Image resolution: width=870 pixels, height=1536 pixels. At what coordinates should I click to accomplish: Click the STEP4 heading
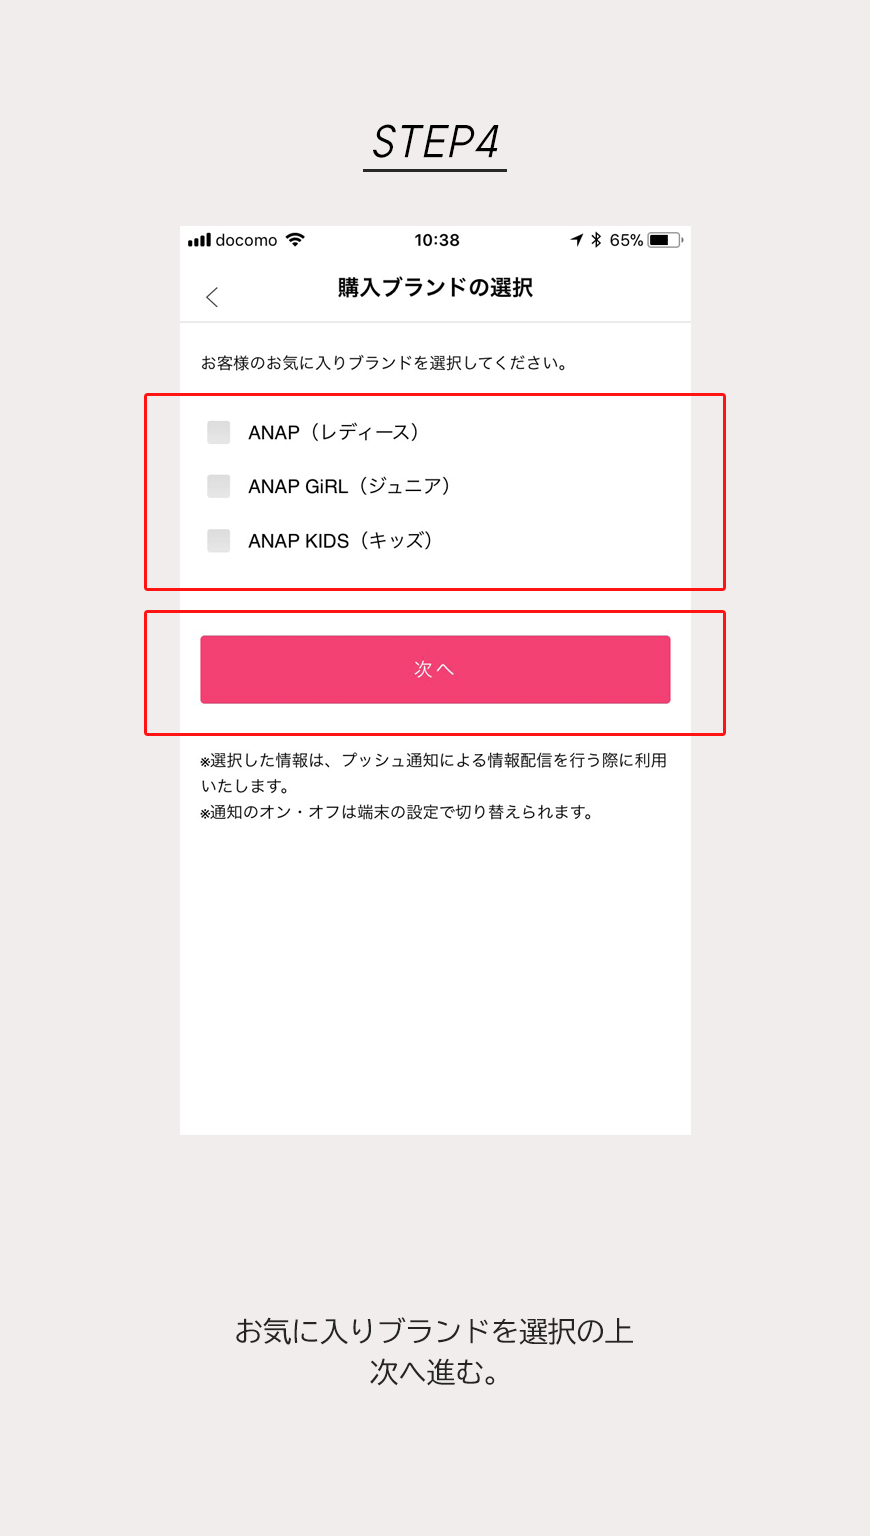click(435, 142)
